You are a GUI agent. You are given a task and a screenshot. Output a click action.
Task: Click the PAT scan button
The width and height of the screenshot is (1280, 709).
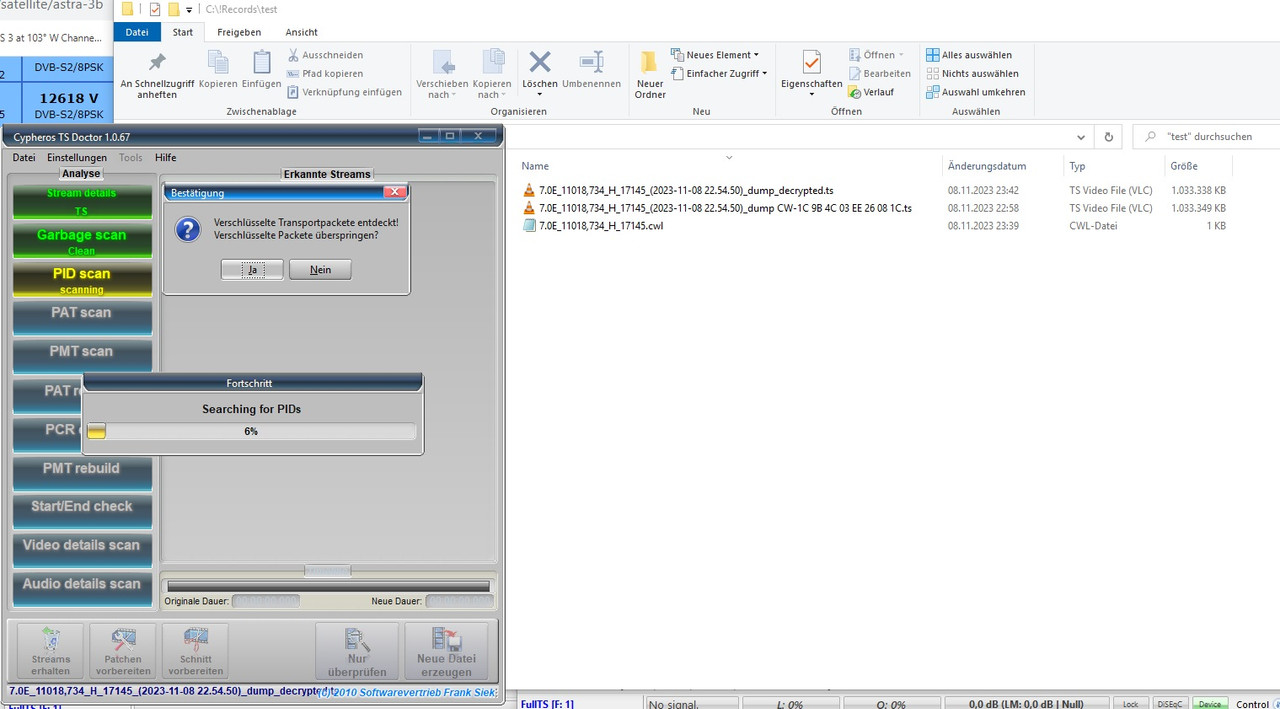[82, 319]
